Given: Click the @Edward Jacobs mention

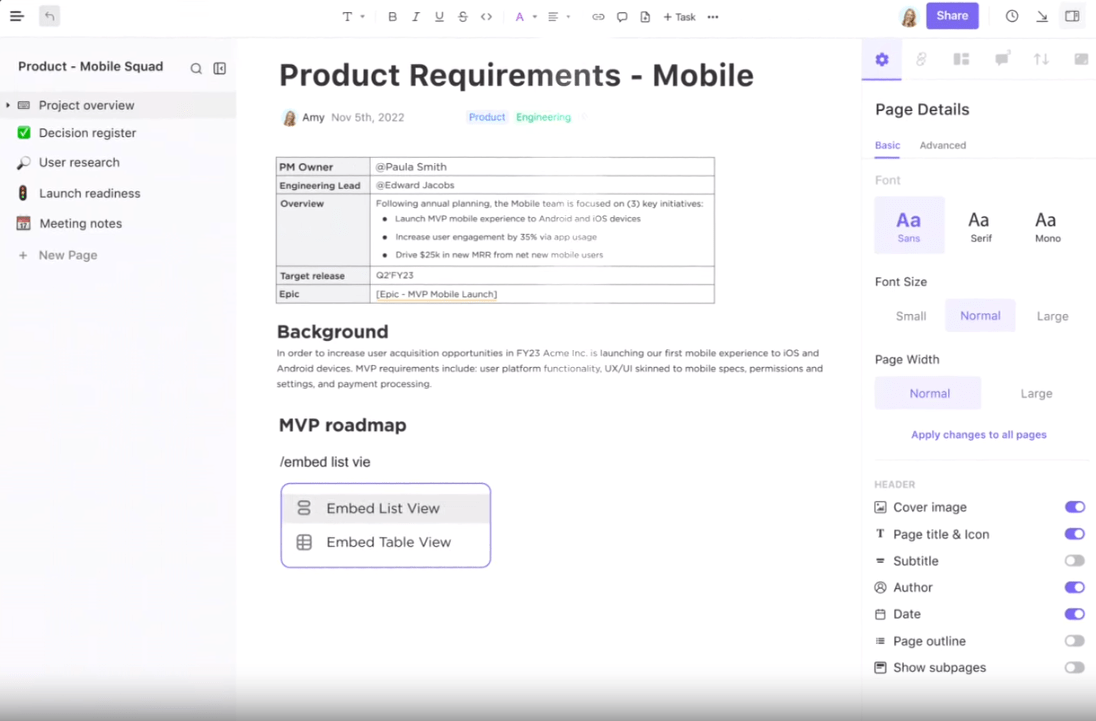Looking at the screenshot, I should click(415, 185).
